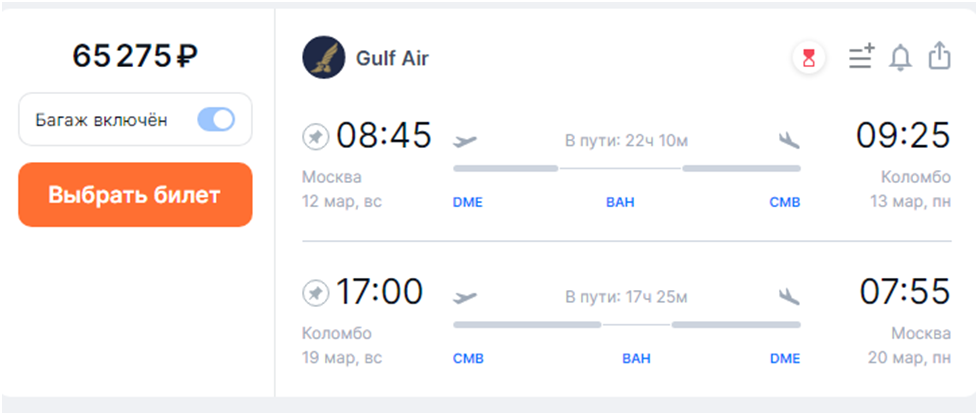
Task: Click the share ticket icon
Action: coord(939,57)
